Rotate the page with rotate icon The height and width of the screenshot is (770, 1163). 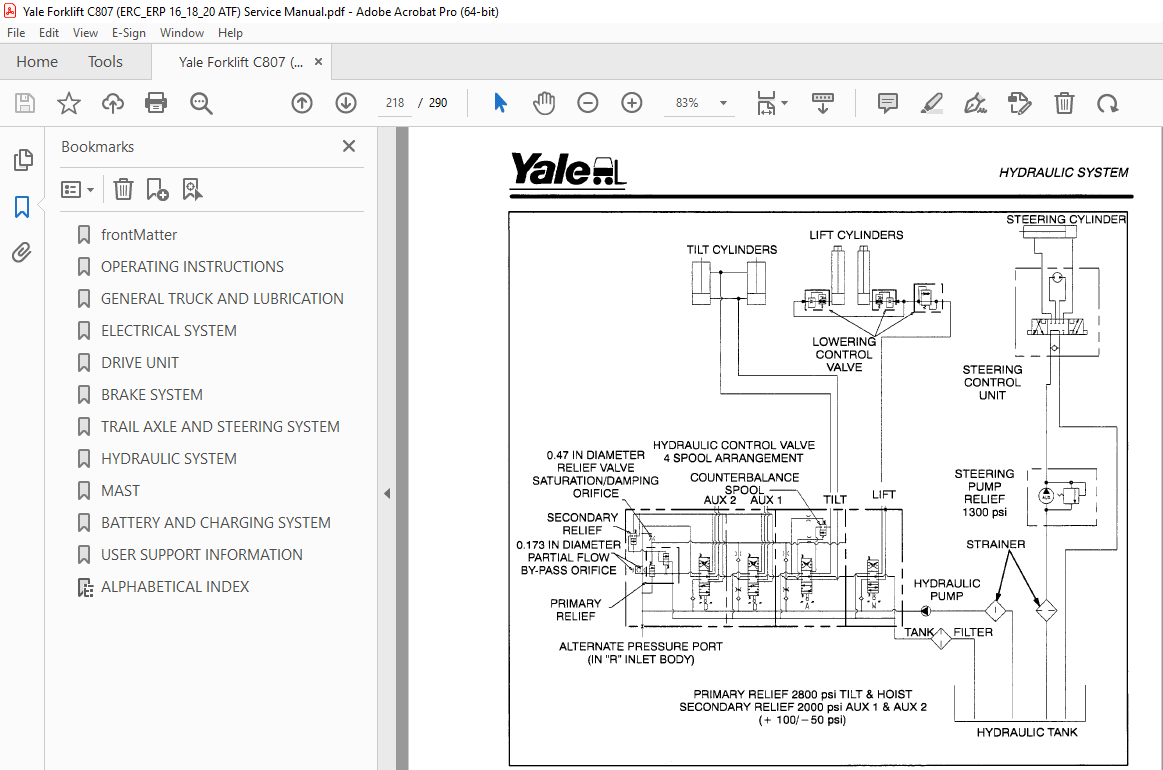[x=1107, y=103]
